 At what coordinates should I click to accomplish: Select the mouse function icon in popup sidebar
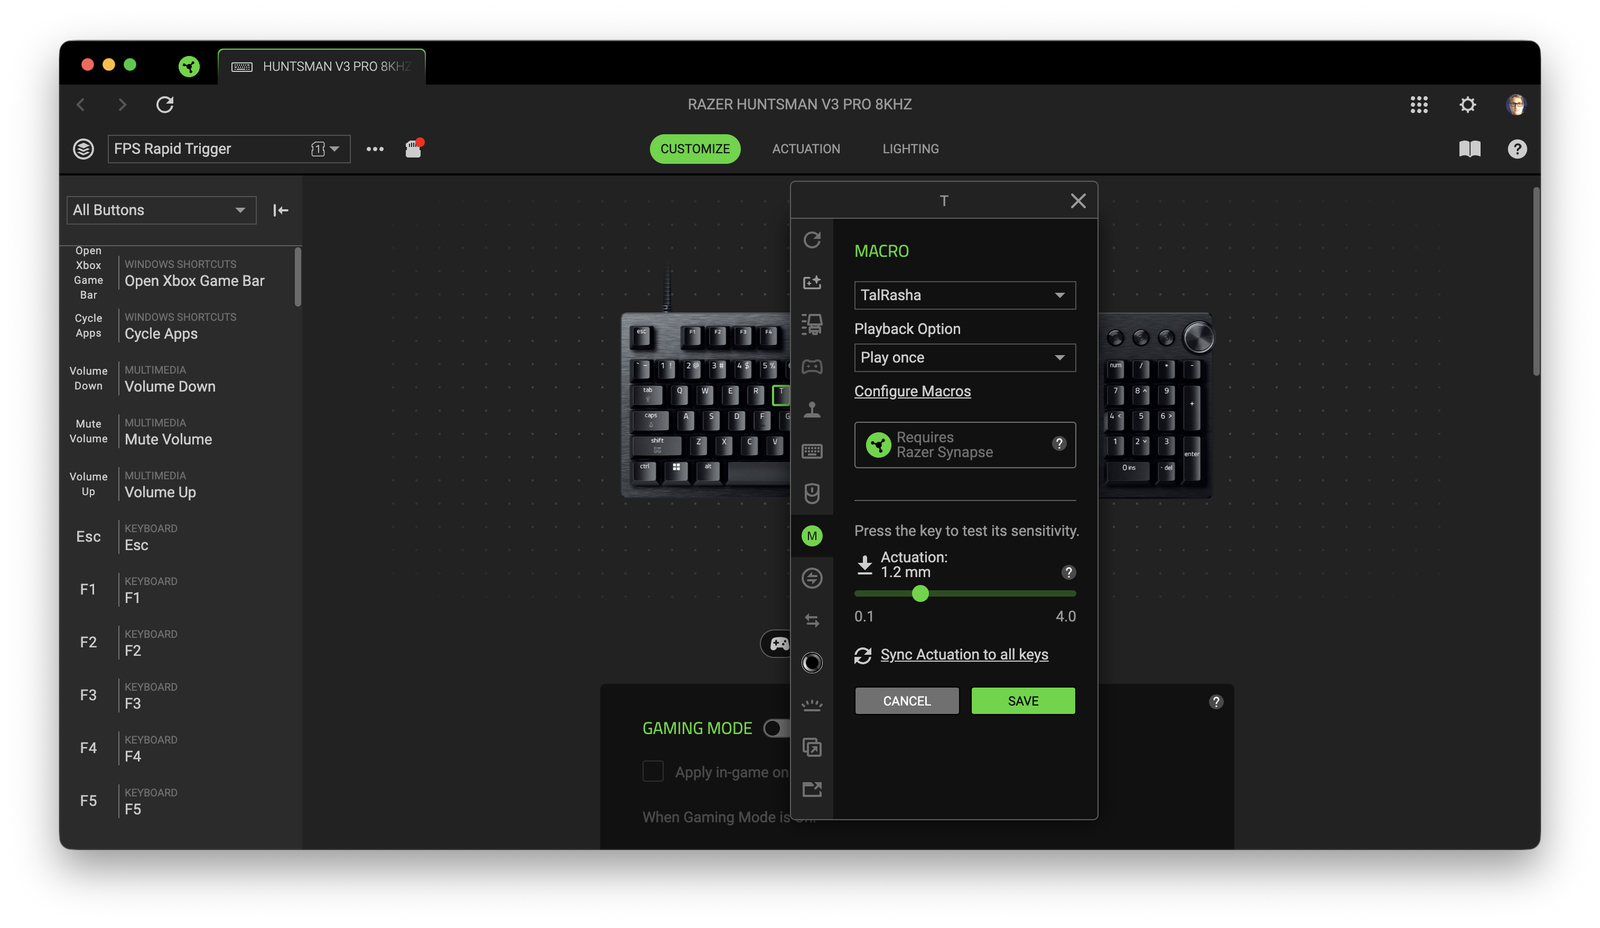pyautogui.click(x=812, y=493)
